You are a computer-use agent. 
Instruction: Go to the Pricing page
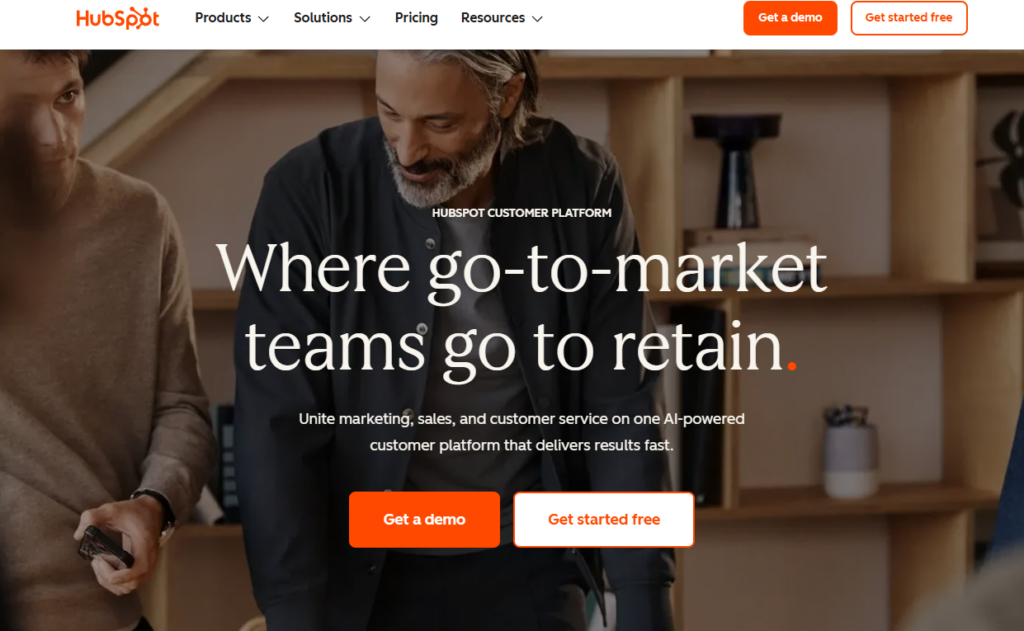[416, 18]
